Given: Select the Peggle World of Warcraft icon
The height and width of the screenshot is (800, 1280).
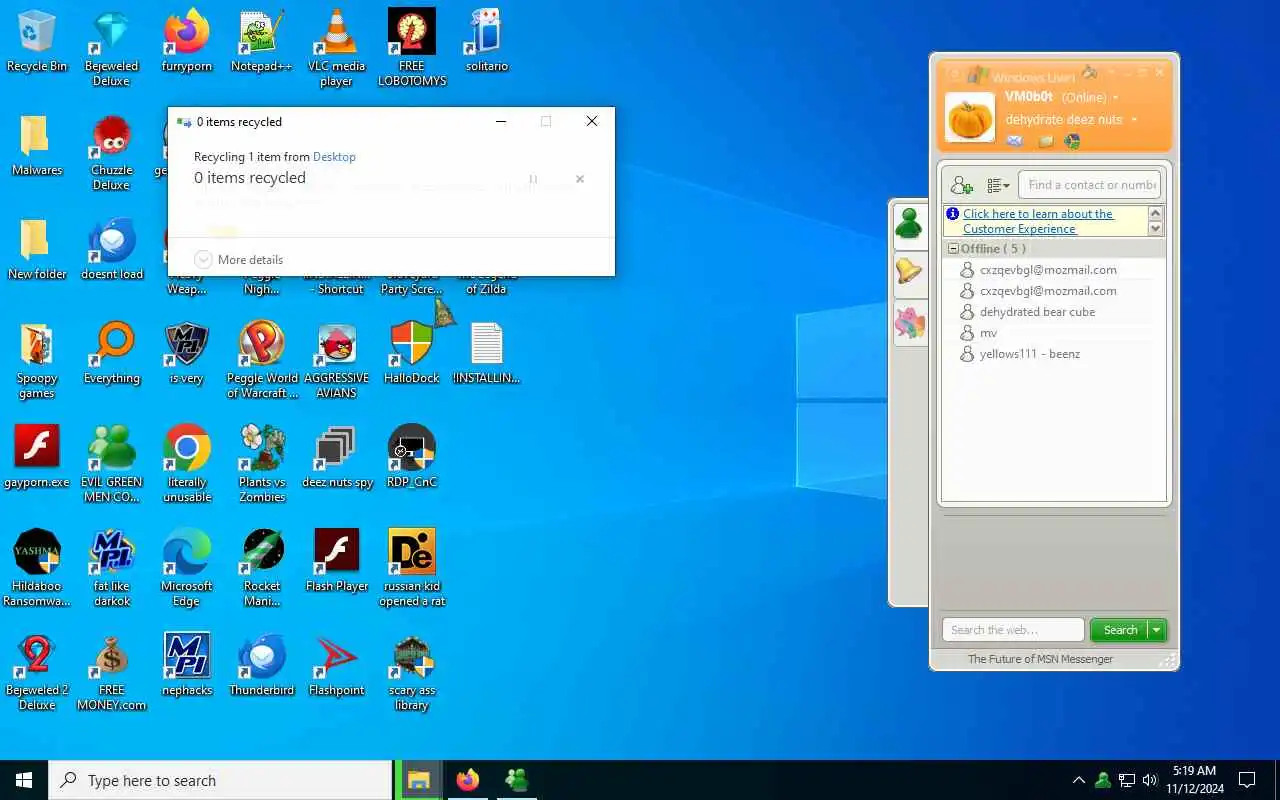Looking at the screenshot, I should tap(262, 360).
